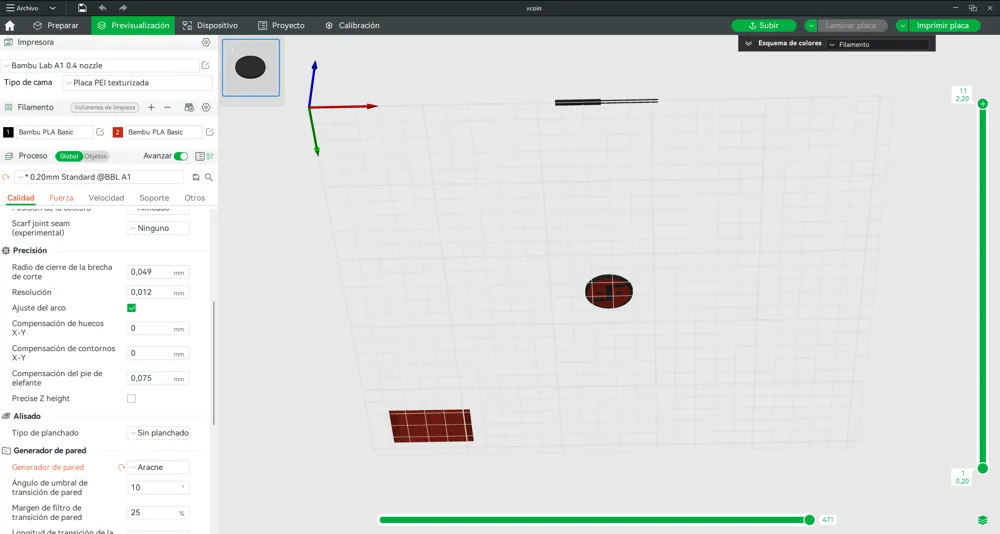Switch process scope to Global
The width and height of the screenshot is (1000, 534).
coord(68,156)
